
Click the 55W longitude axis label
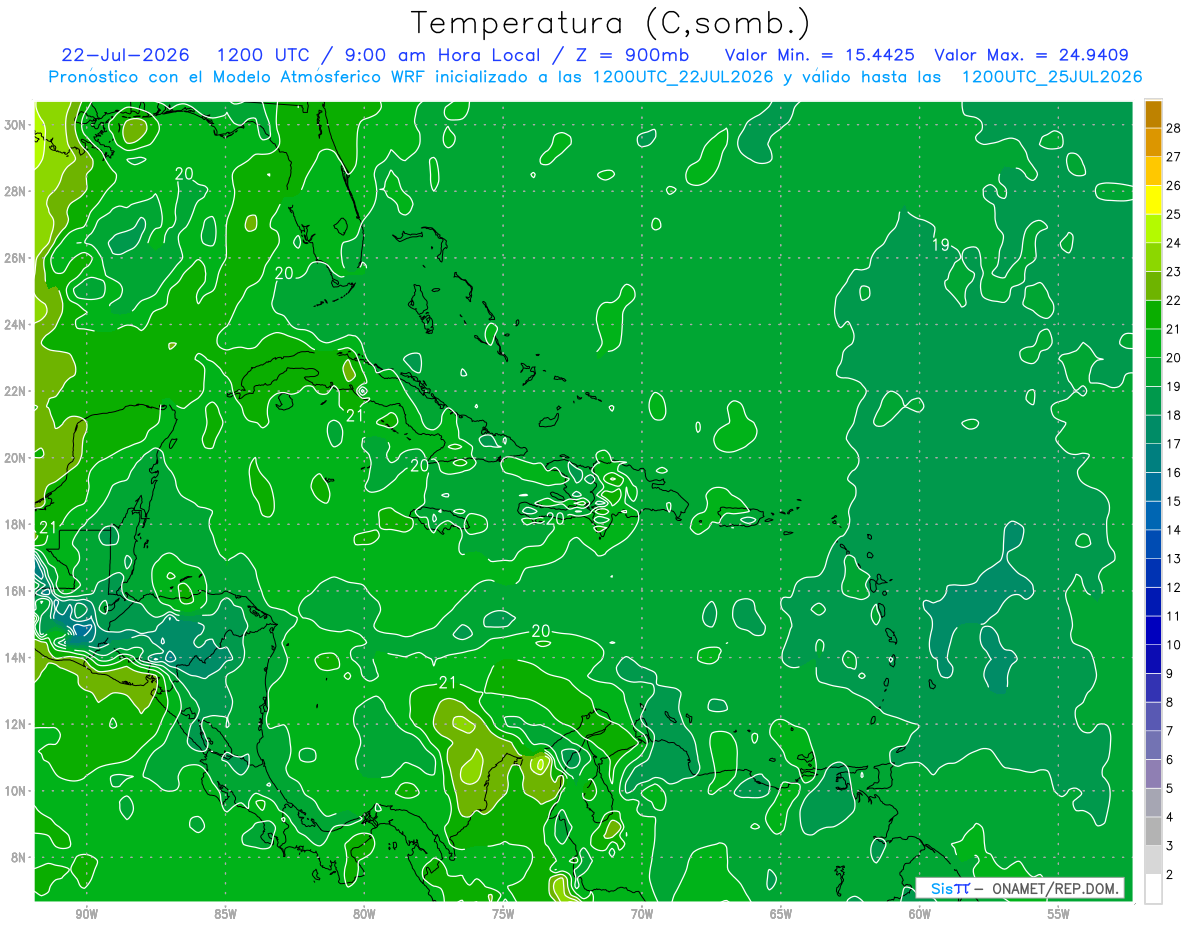tap(1059, 913)
